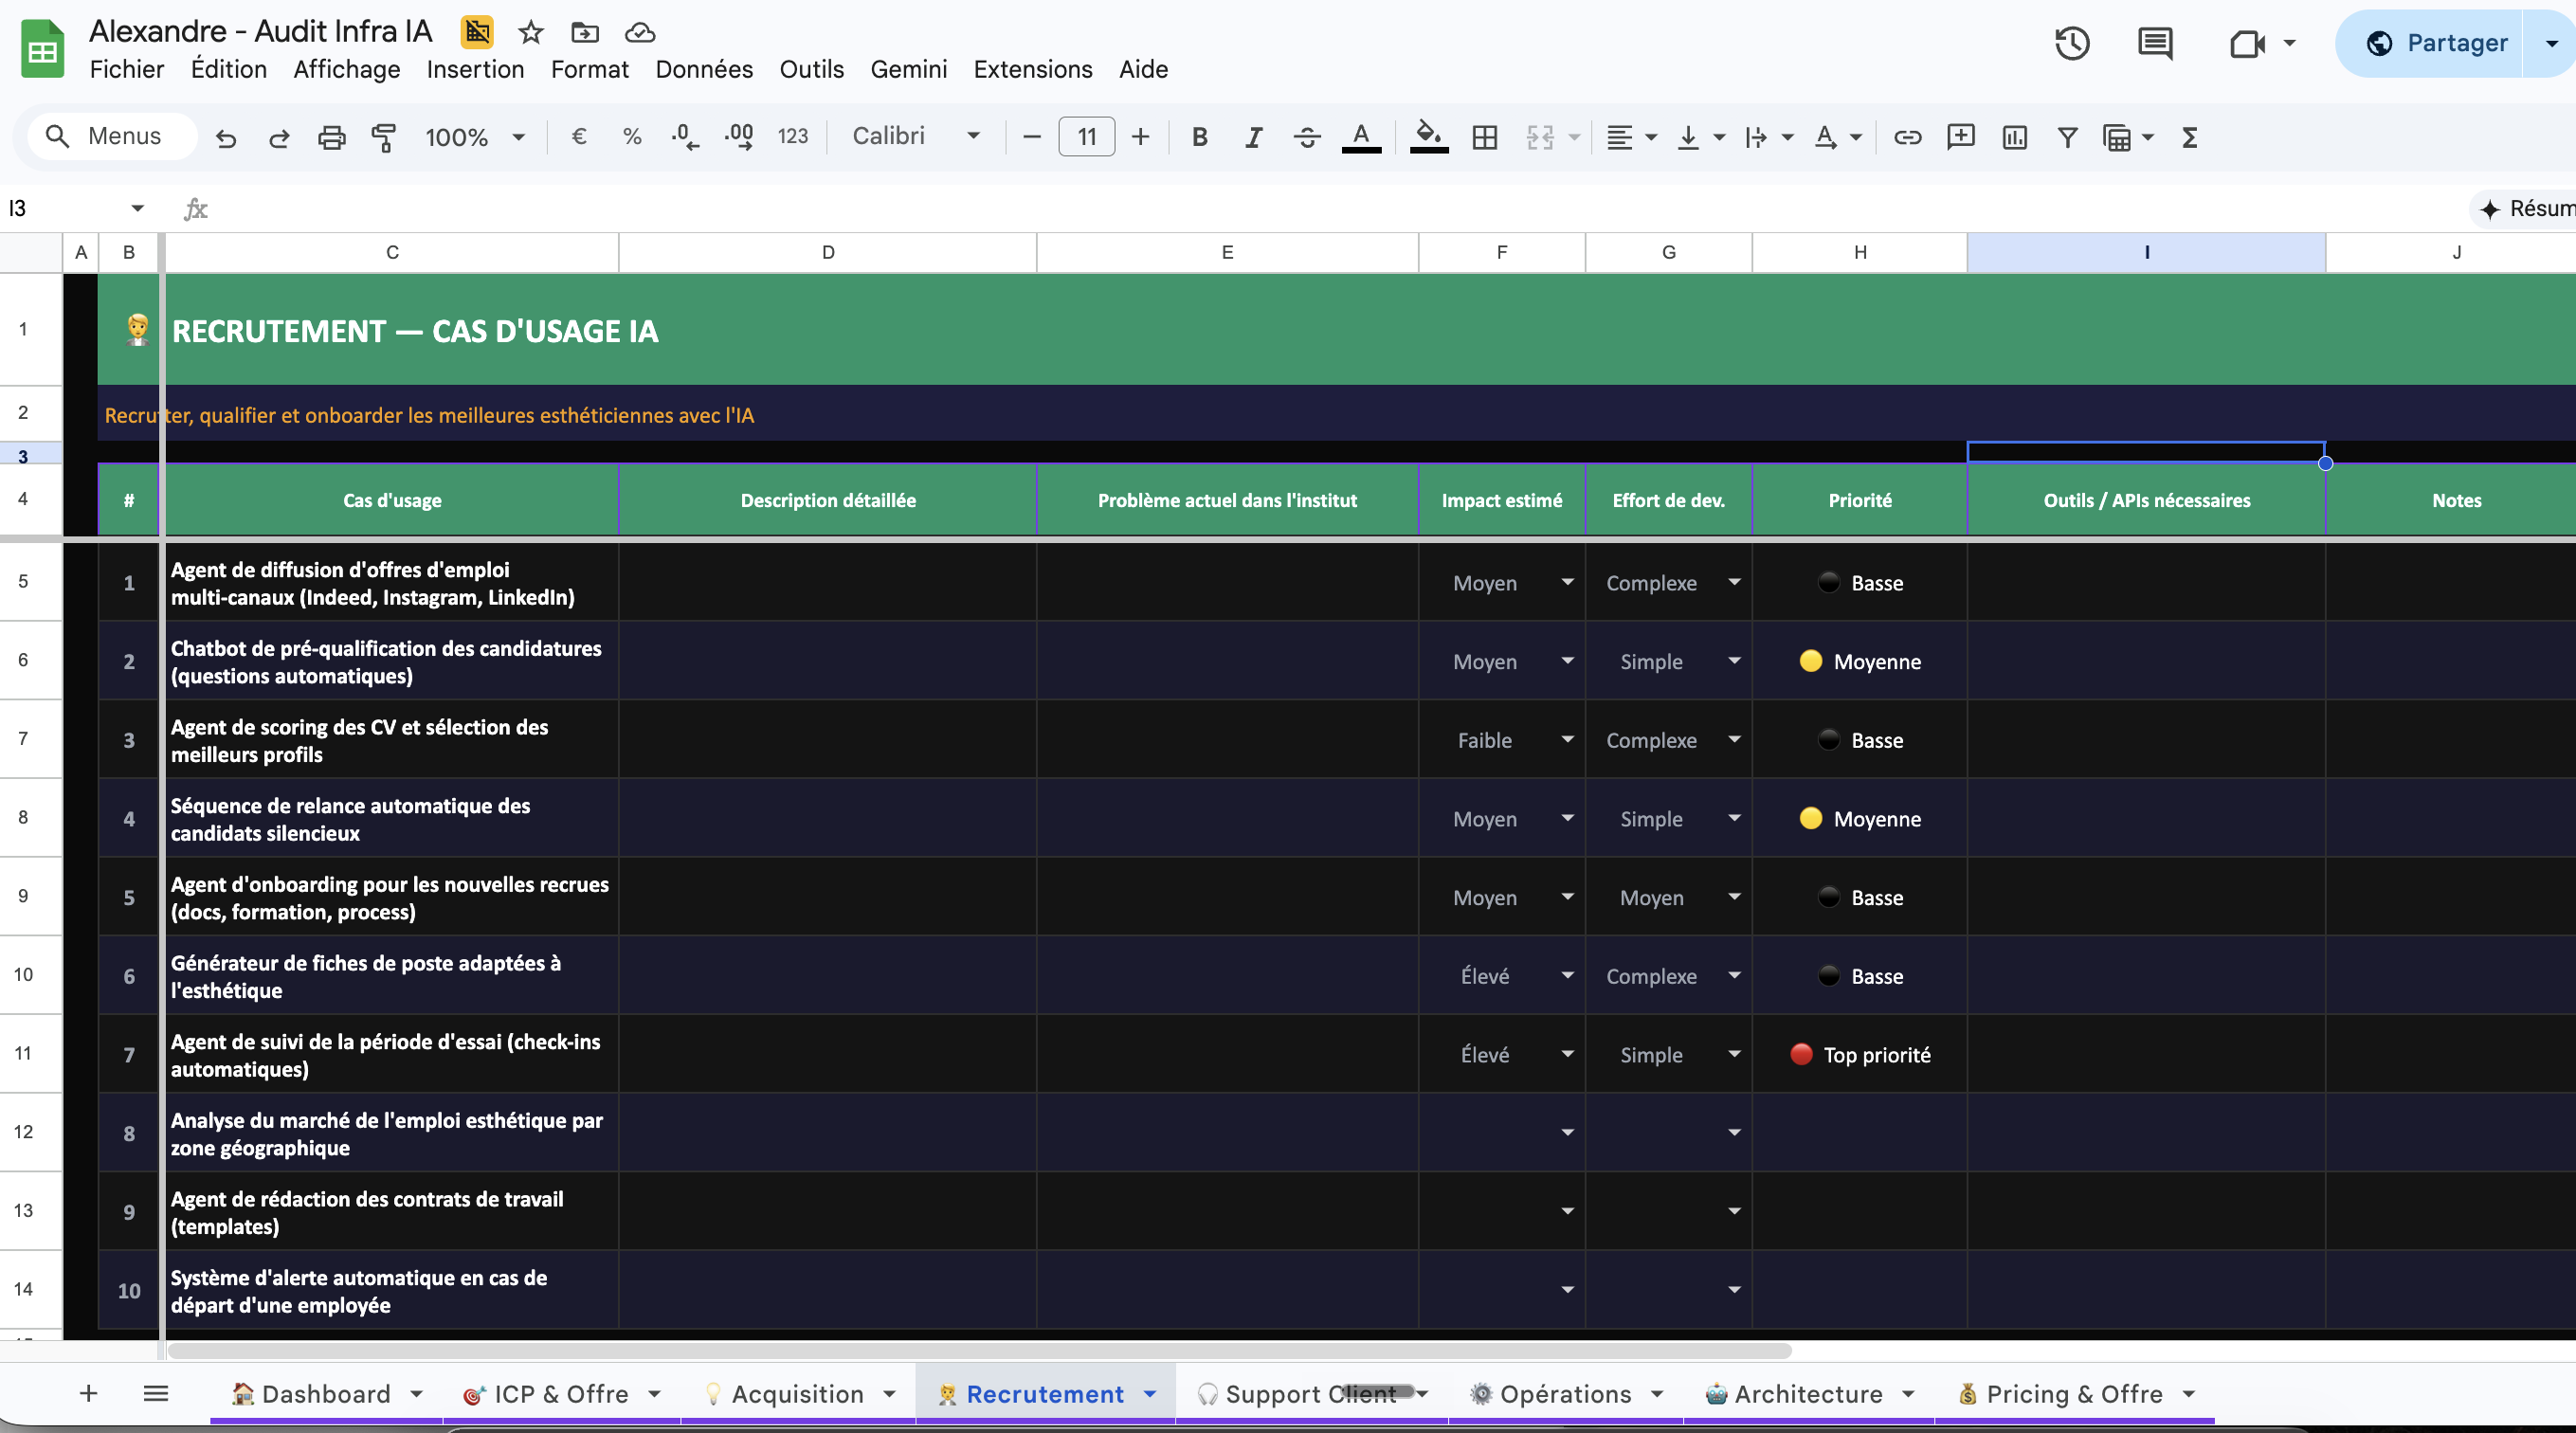Click the Redo icon
Image resolution: width=2576 pixels, height=1433 pixels.
point(279,137)
